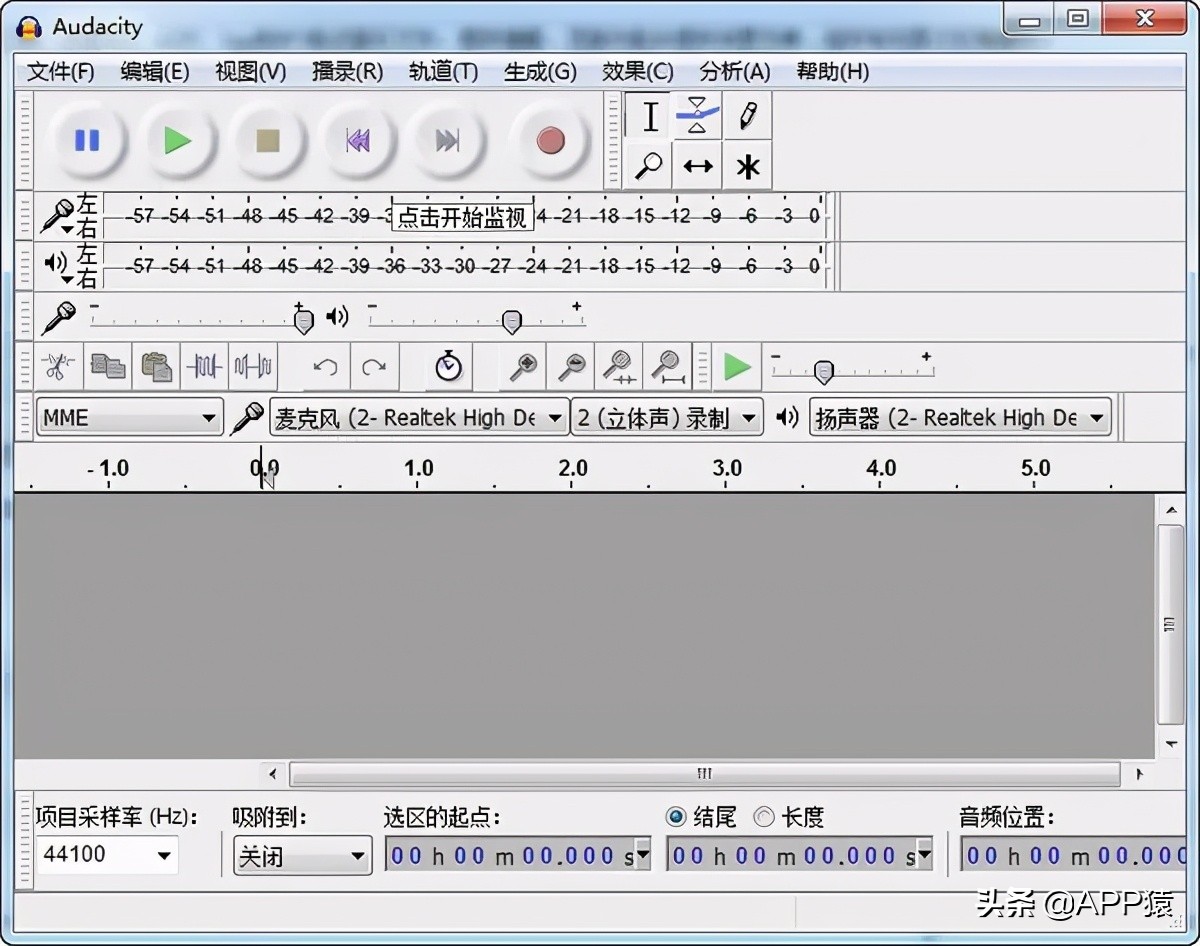
Task: Open the 轨道 menu
Action: (442, 71)
